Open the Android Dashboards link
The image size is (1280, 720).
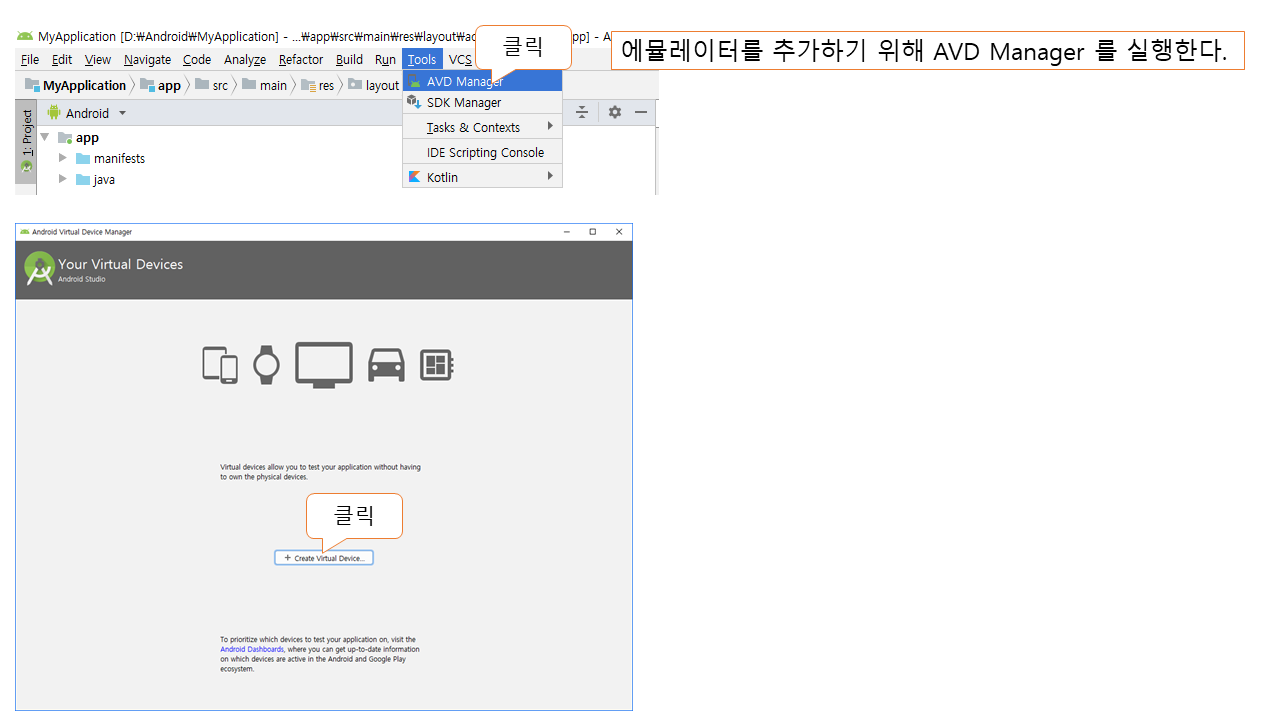pos(252,649)
